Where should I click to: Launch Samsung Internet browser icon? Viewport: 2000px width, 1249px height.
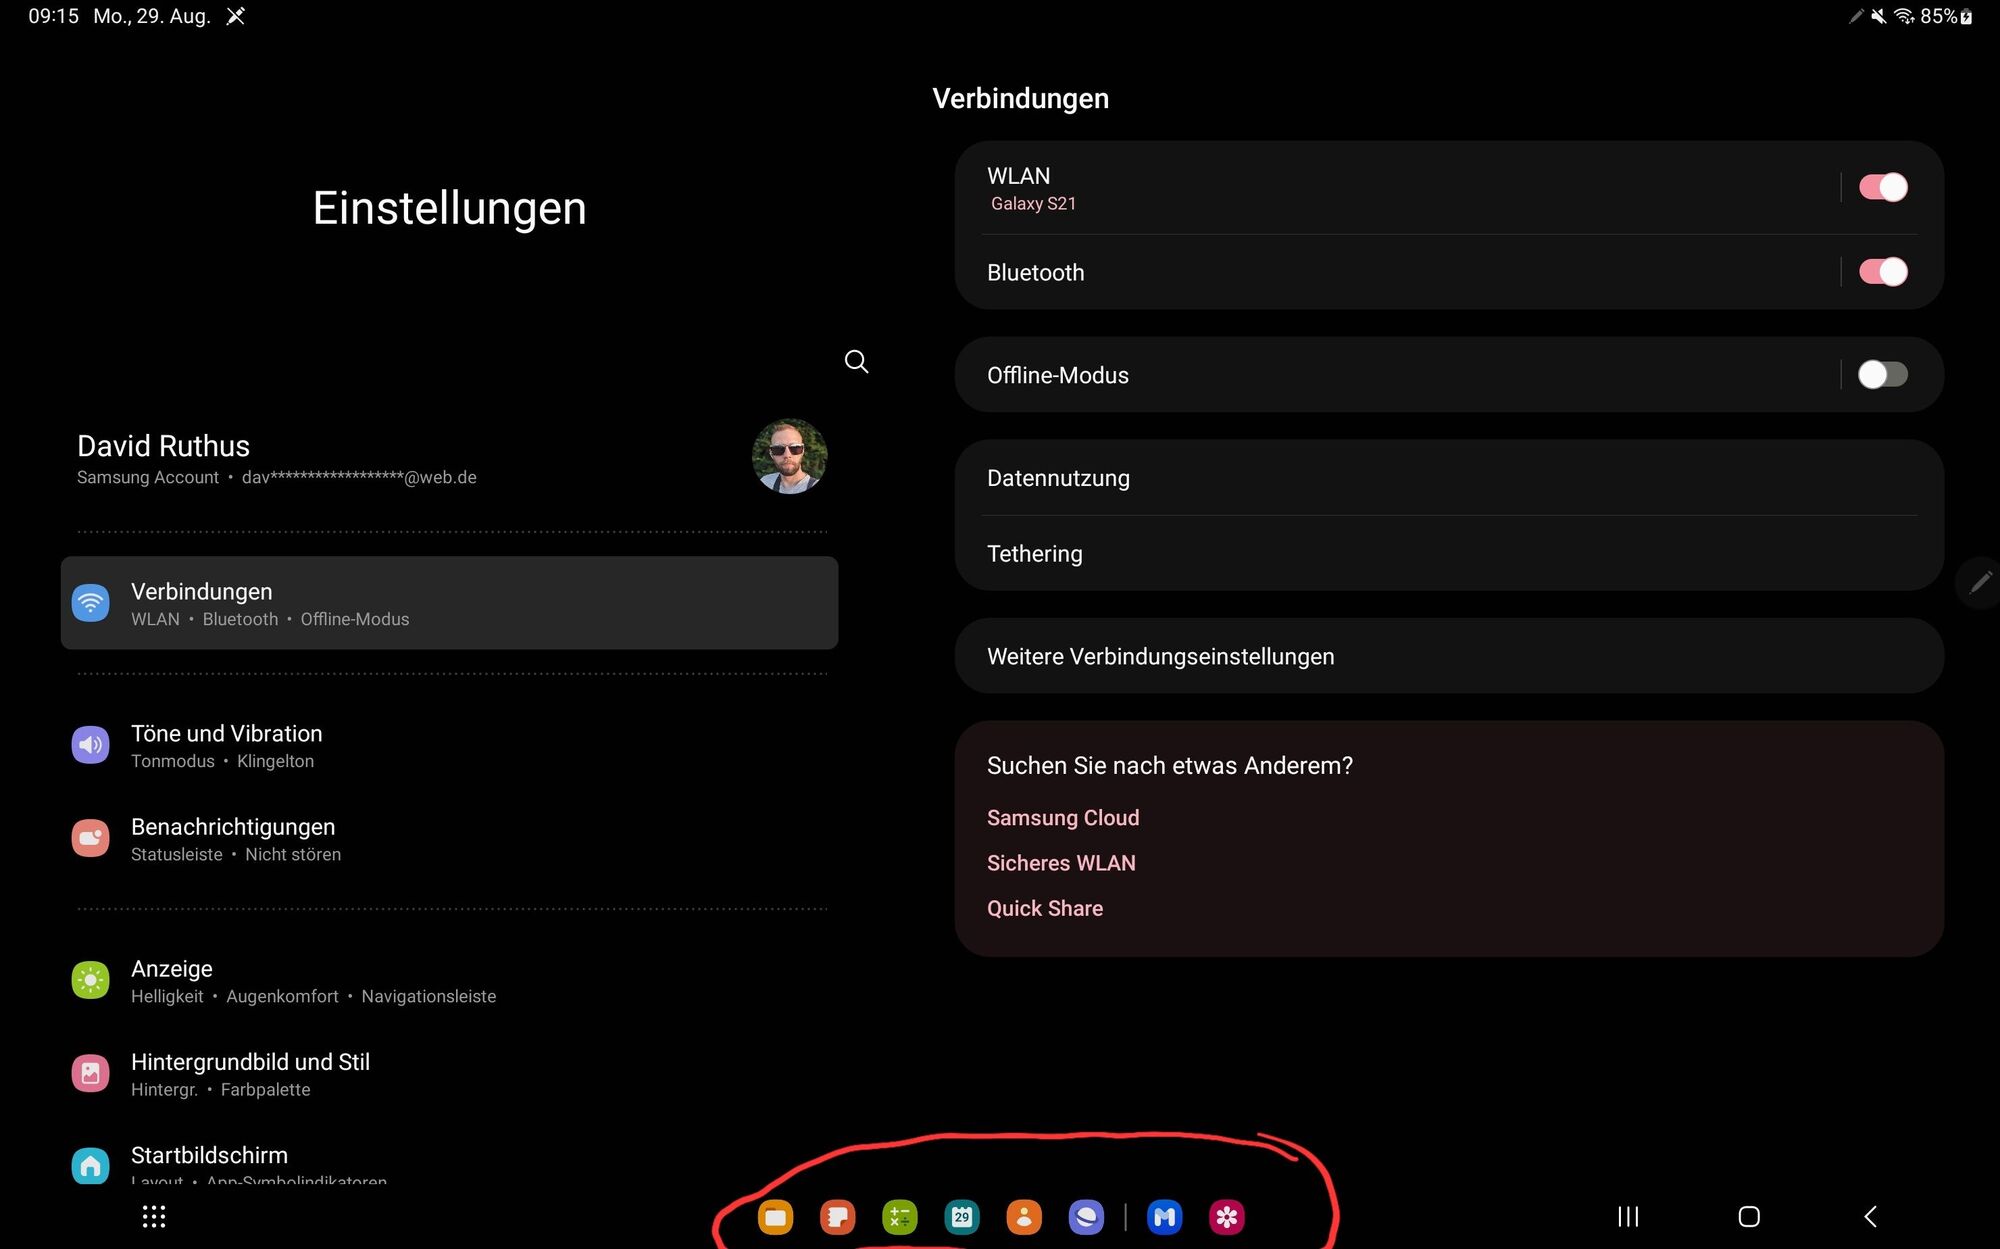(x=1085, y=1217)
